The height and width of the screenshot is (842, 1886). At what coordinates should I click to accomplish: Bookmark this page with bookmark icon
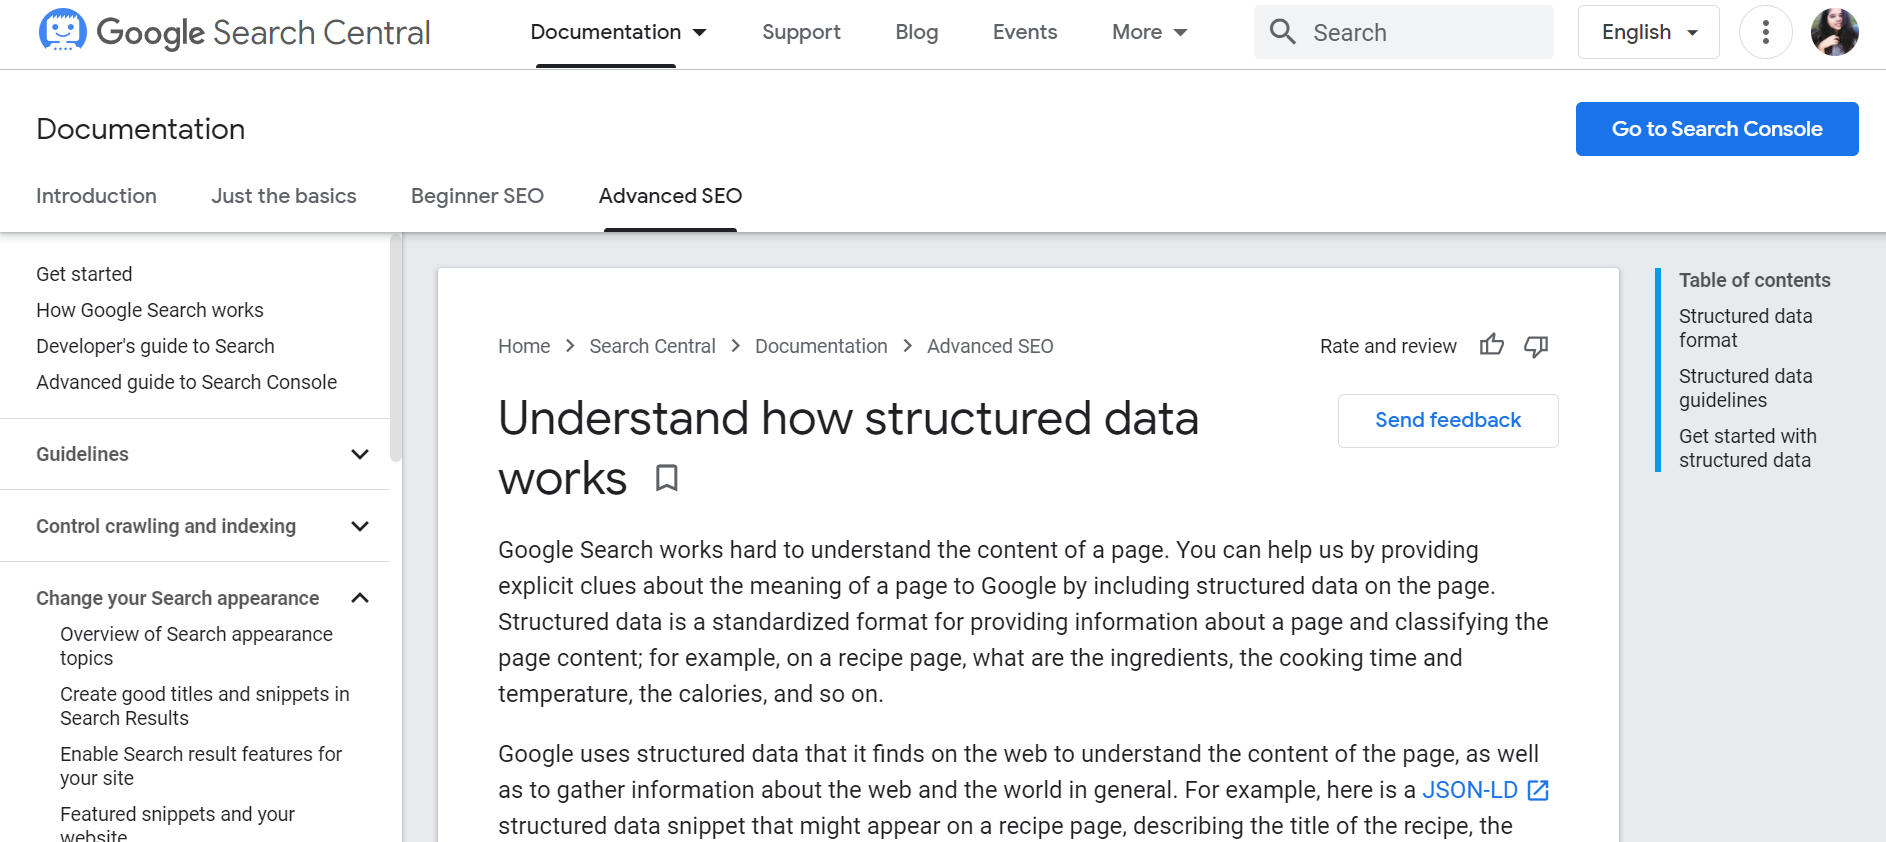[667, 478]
